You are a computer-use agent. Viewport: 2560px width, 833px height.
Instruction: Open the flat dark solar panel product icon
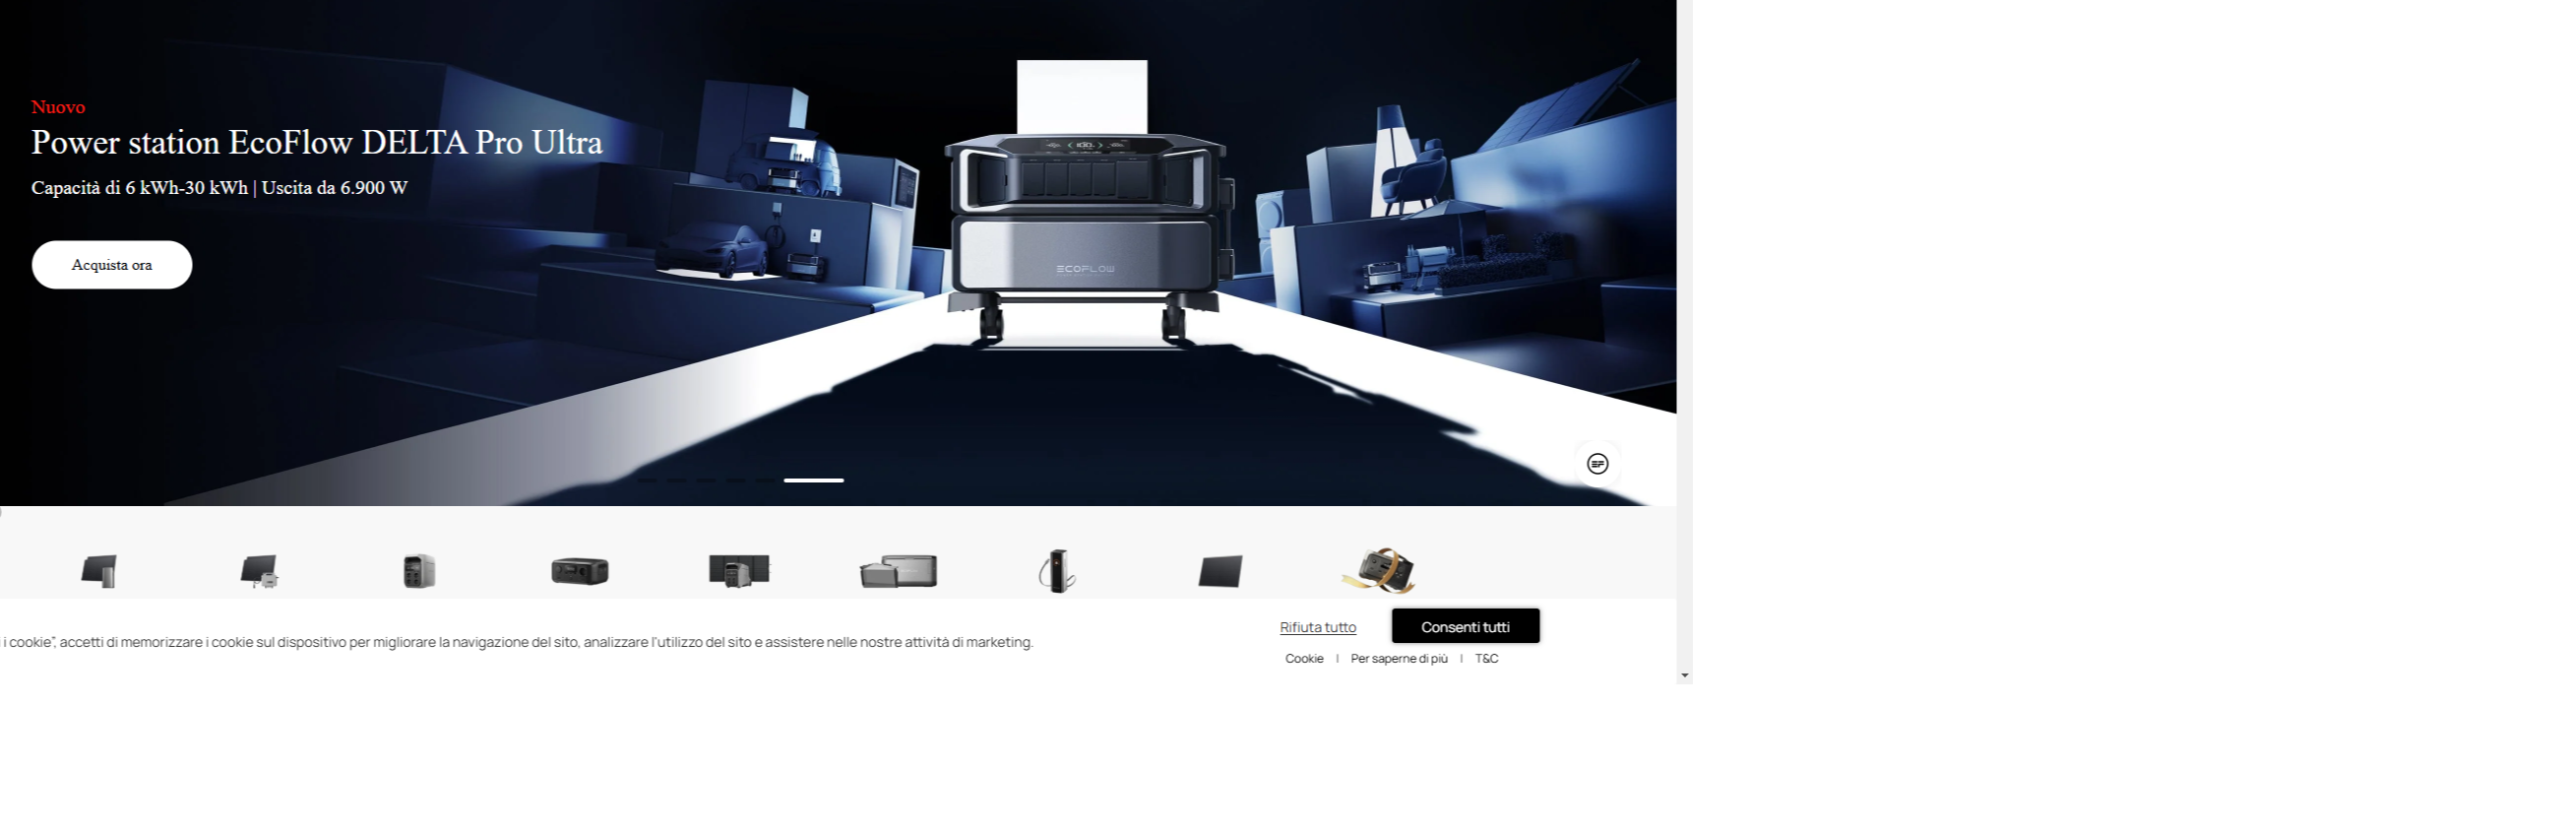1220,571
